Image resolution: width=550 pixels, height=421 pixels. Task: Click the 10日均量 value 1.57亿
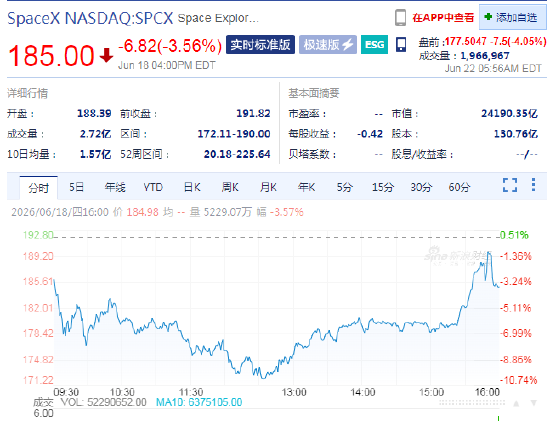[95, 154]
